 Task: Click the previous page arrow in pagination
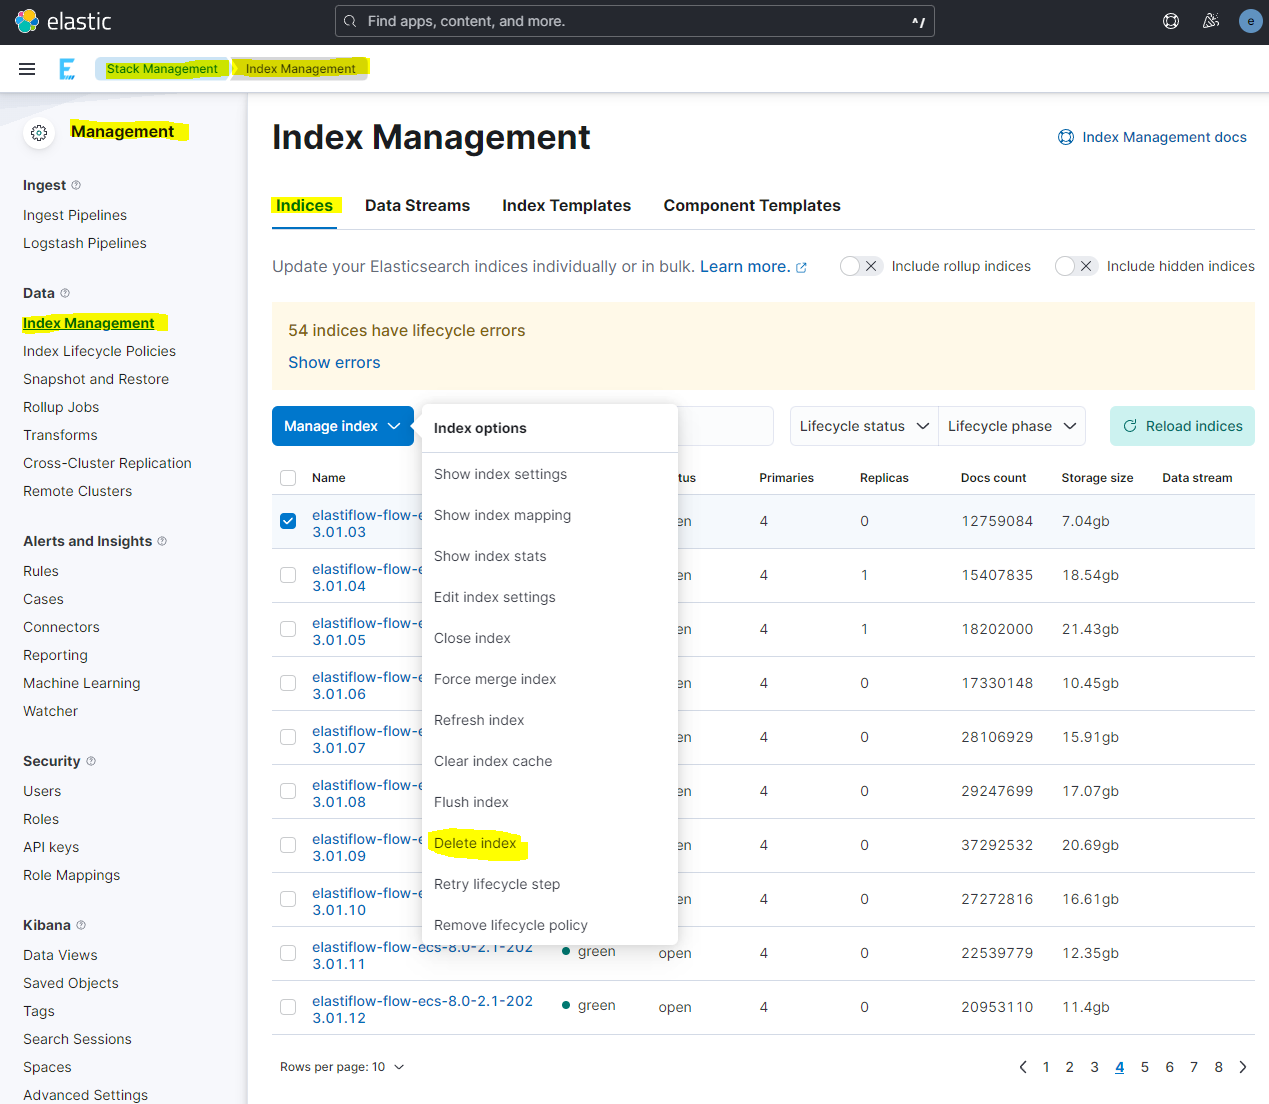click(1022, 1067)
